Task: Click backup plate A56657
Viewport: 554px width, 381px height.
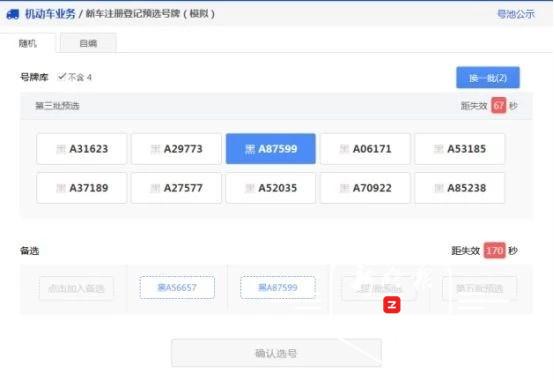Action: click(177, 288)
